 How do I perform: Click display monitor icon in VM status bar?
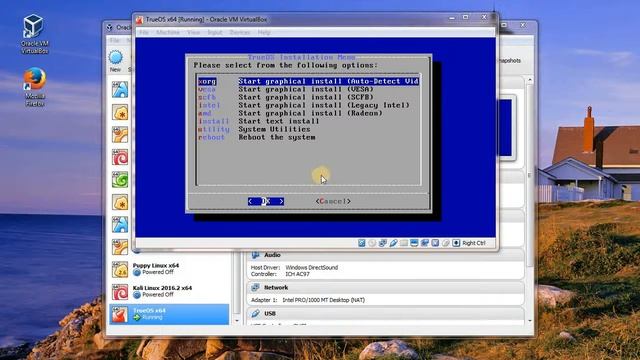point(414,243)
